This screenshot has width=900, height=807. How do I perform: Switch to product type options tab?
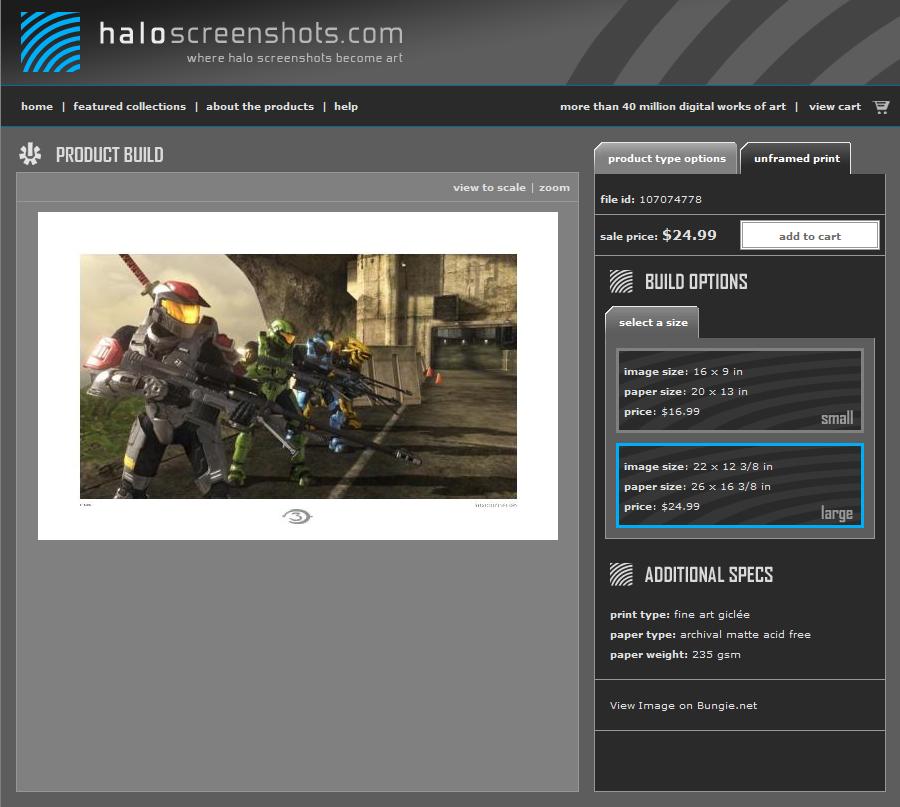[666, 158]
